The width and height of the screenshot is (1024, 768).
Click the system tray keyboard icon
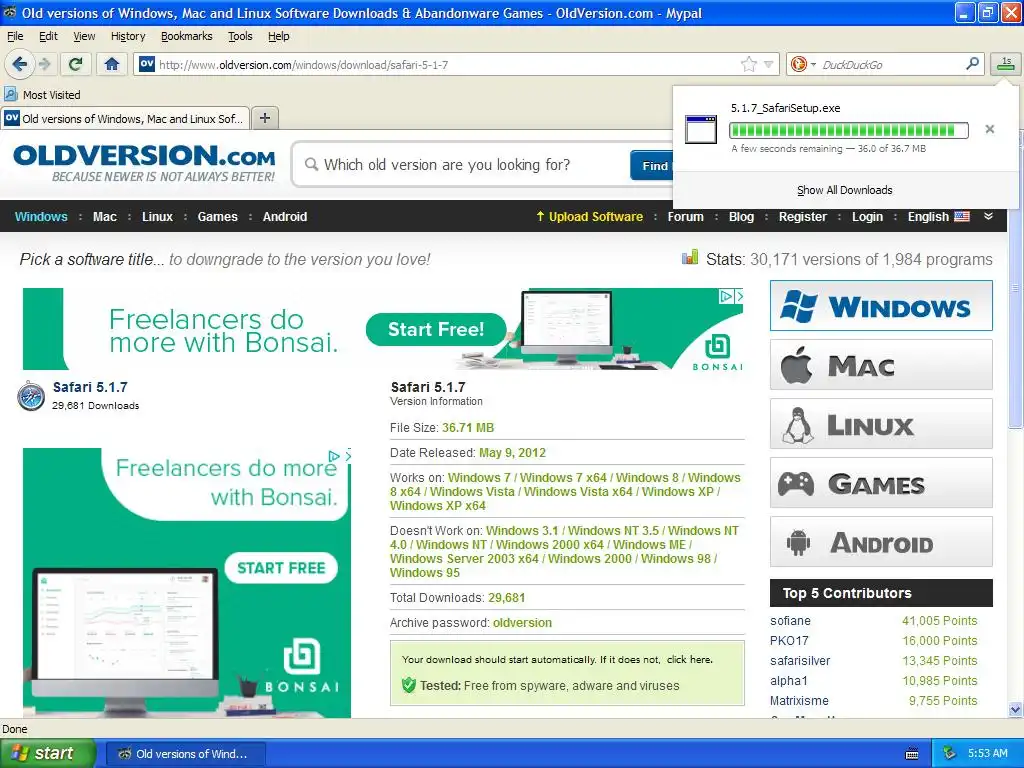coord(912,754)
